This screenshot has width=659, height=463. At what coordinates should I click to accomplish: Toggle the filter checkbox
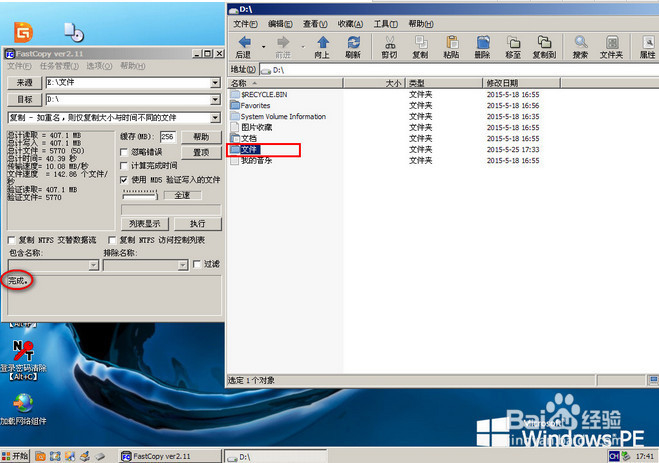(x=197, y=264)
